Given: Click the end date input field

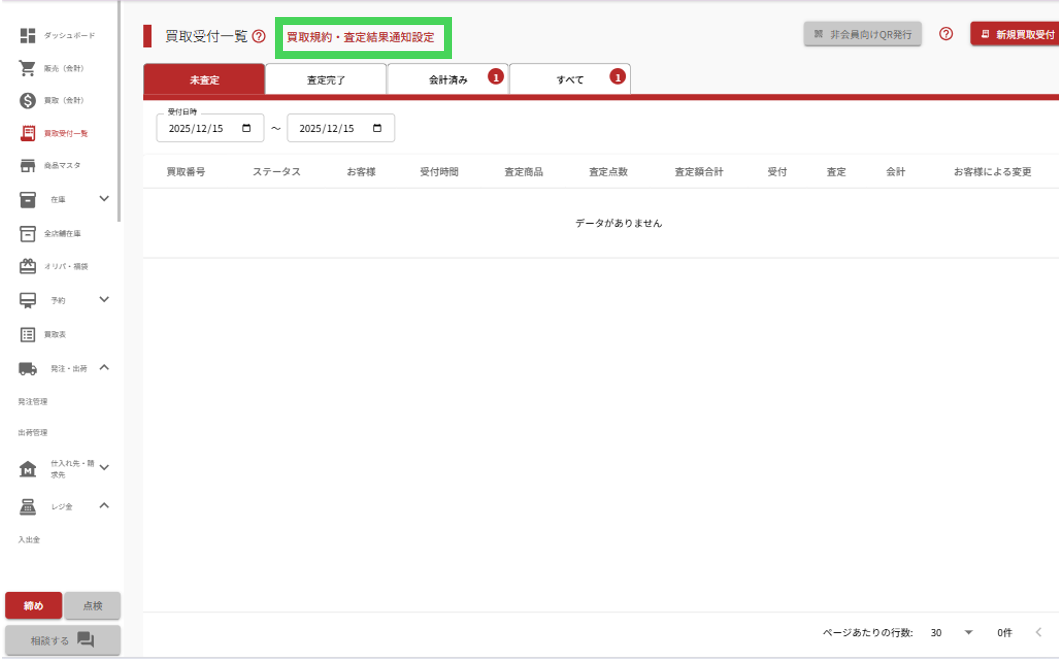Looking at the screenshot, I should (x=332, y=128).
